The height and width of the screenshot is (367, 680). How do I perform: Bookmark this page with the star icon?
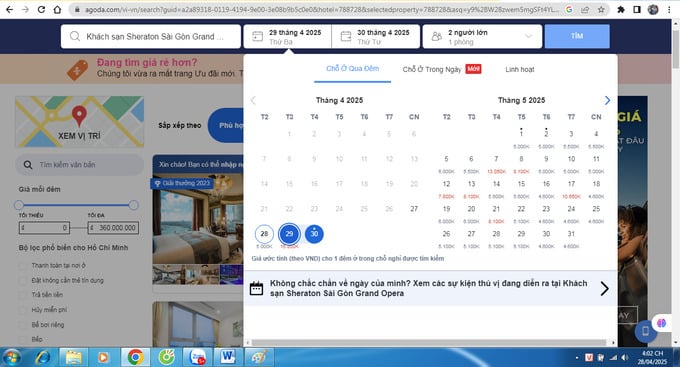tap(601, 9)
